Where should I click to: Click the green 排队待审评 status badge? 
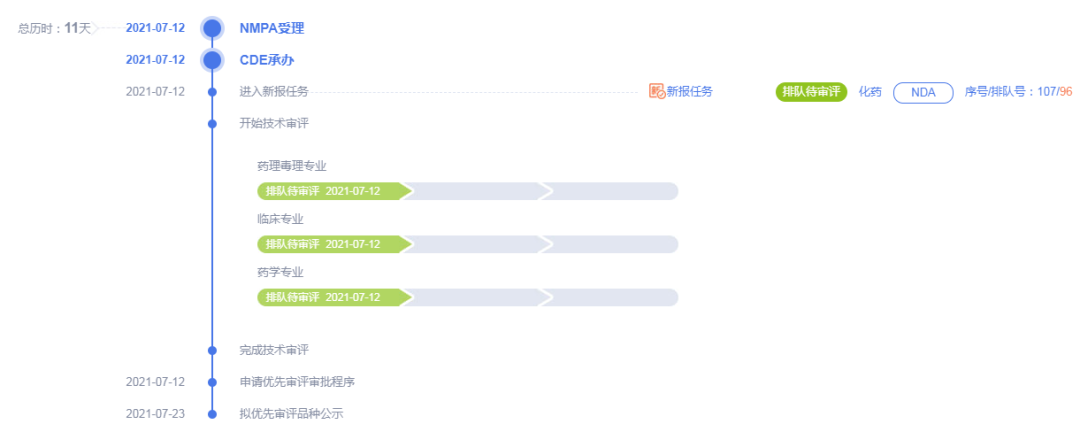pos(811,92)
